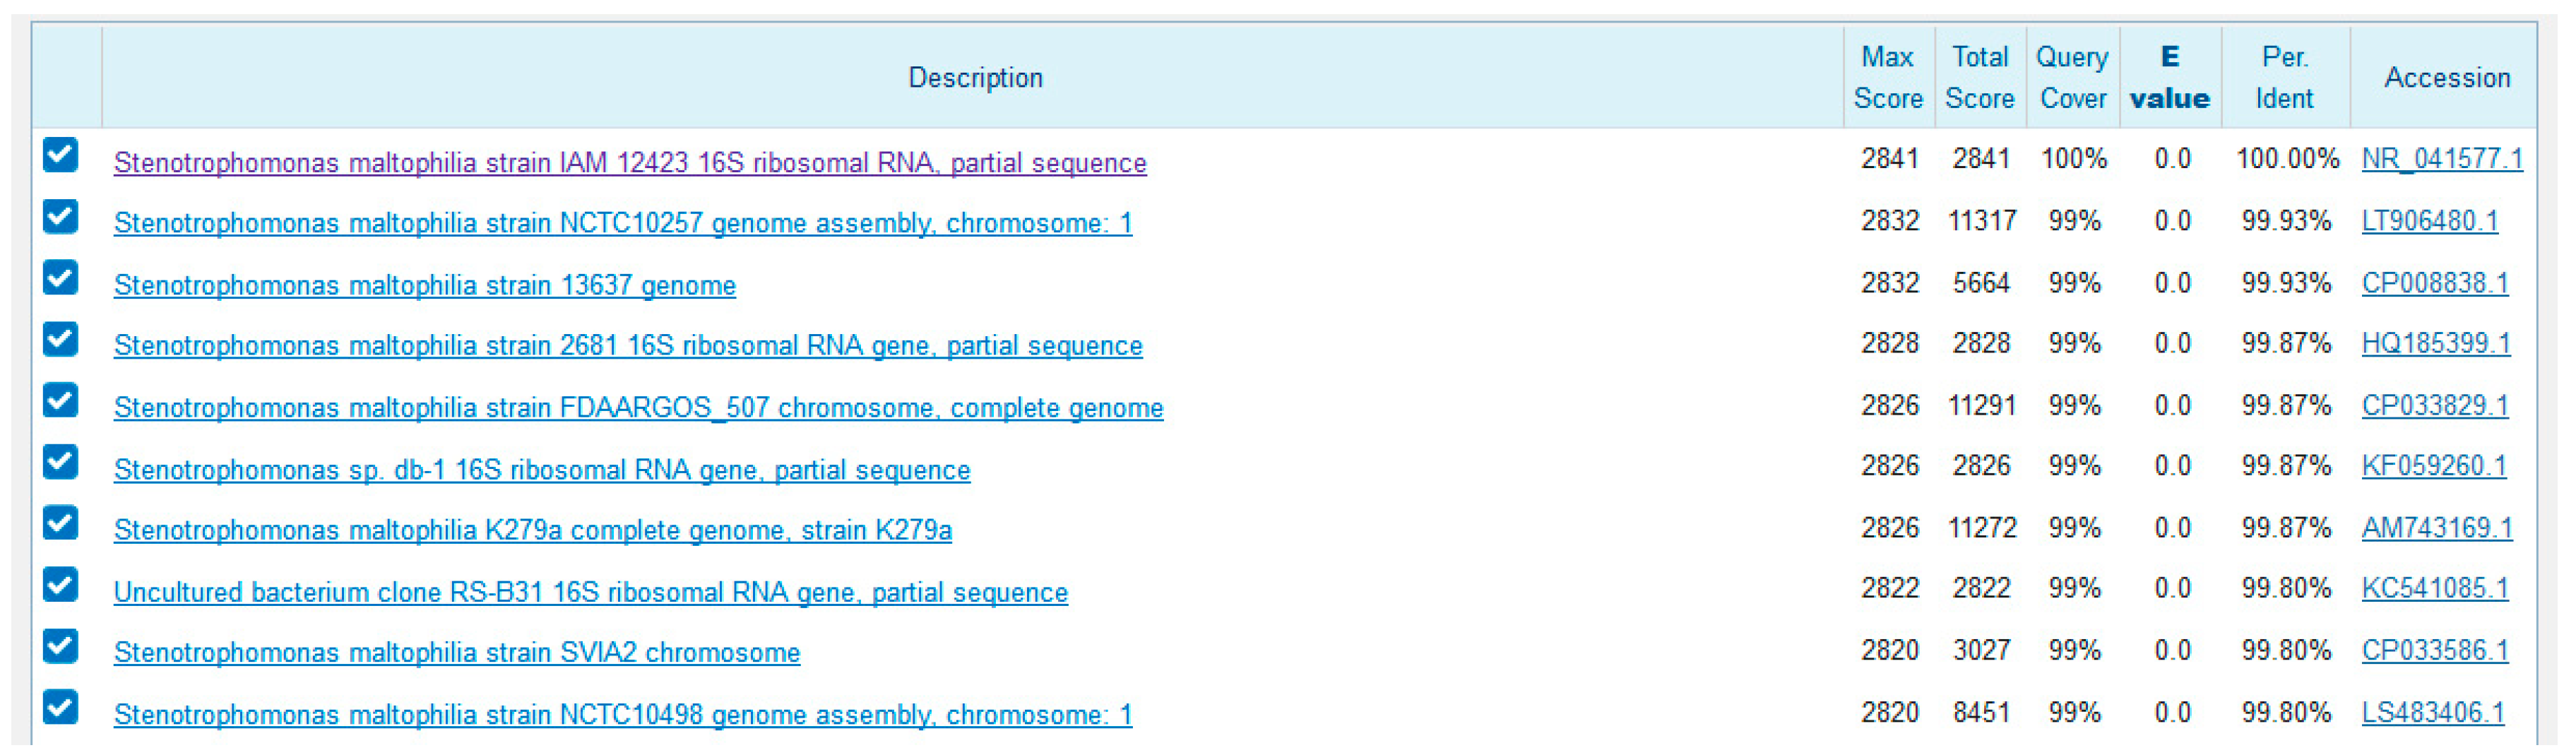The height and width of the screenshot is (755, 2576).
Task: Open accession KF059260.1
Action: click(x=2433, y=466)
